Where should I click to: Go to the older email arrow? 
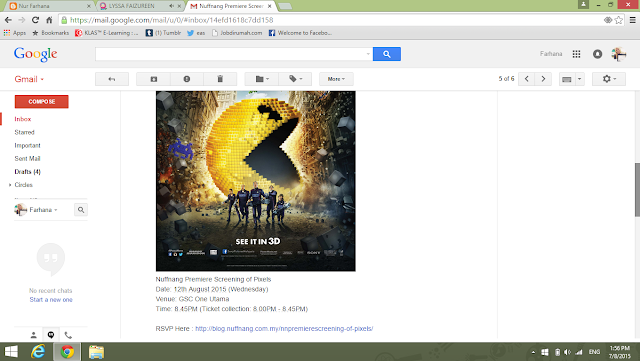click(543, 79)
